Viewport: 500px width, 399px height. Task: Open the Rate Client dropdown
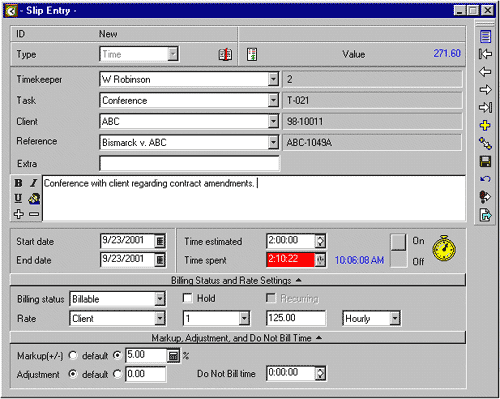[160, 318]
